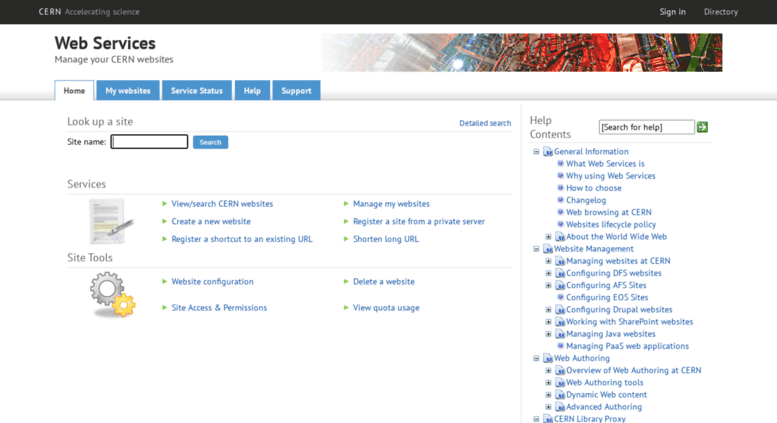Click Sign in in top bar
Viewport: 777px width, 423px height.
click(x=672, y=12)
